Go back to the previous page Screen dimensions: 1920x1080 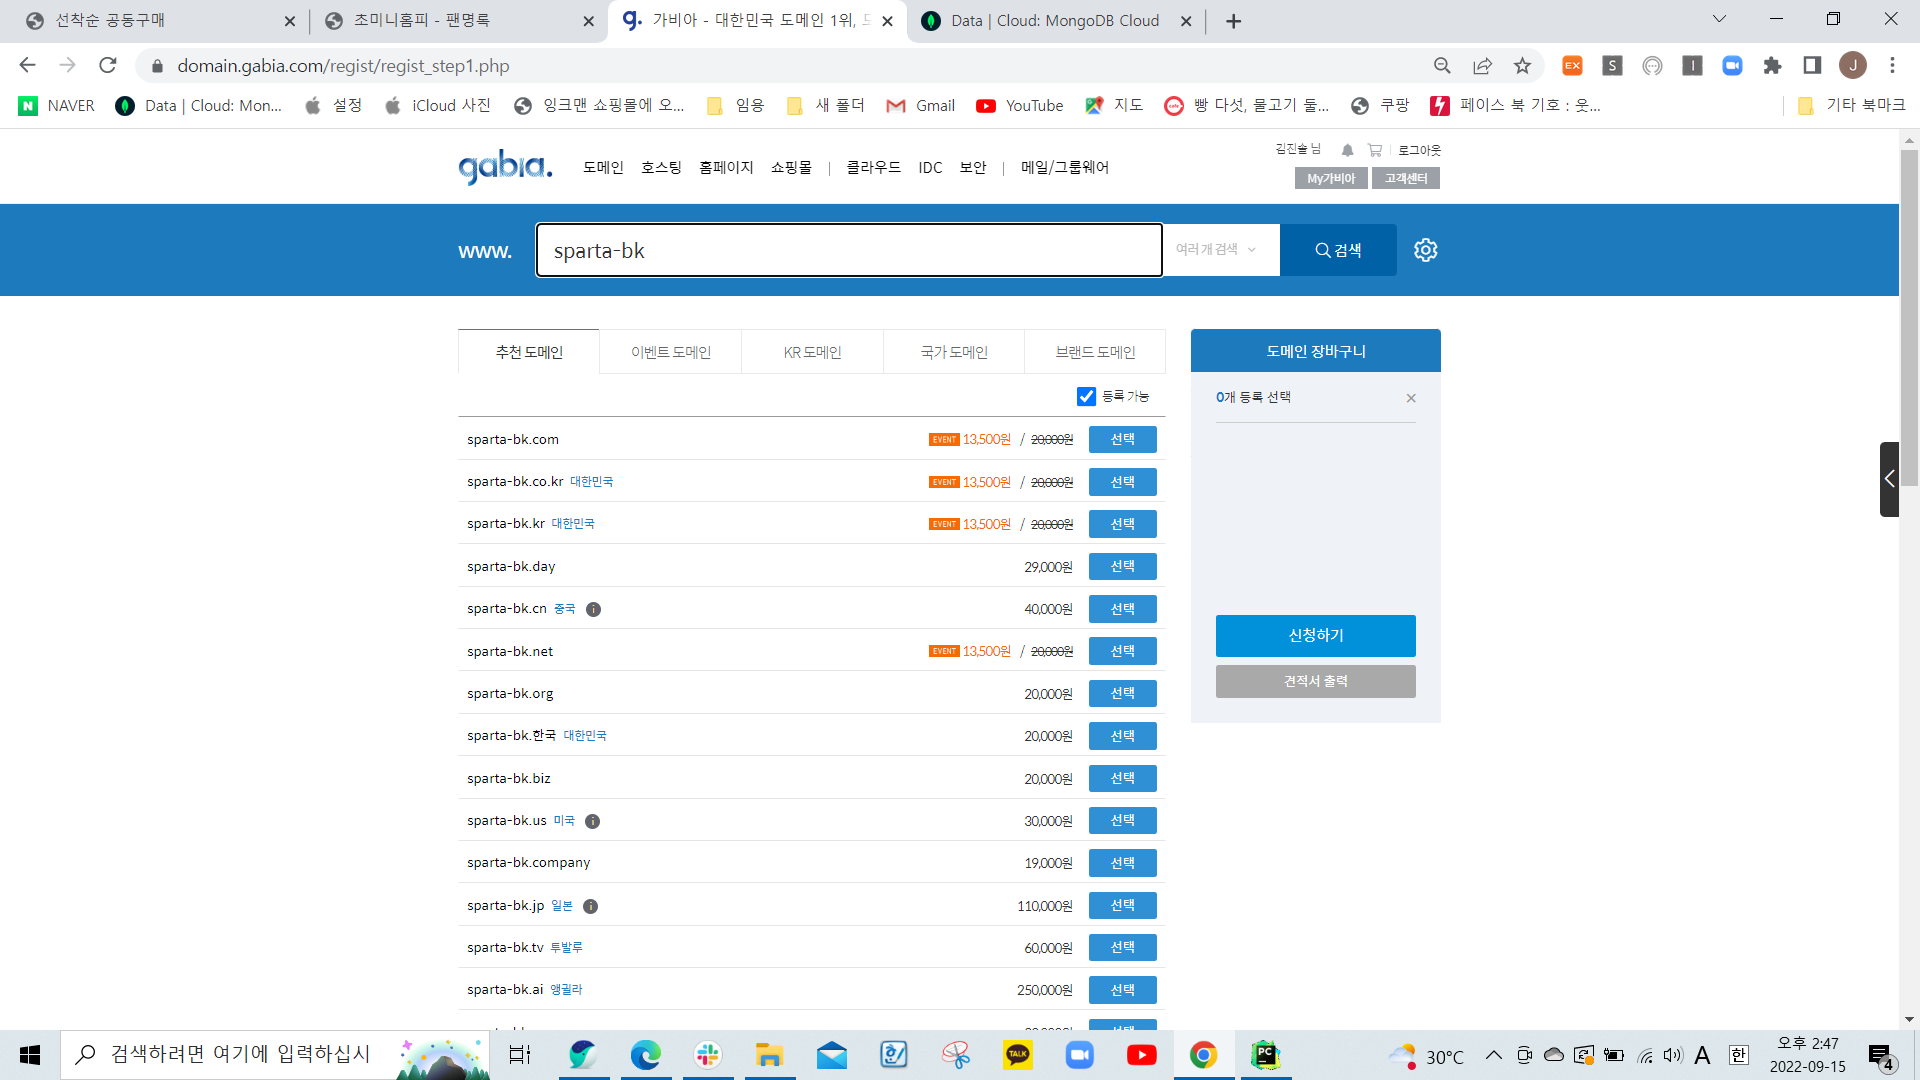coord(27,65)
